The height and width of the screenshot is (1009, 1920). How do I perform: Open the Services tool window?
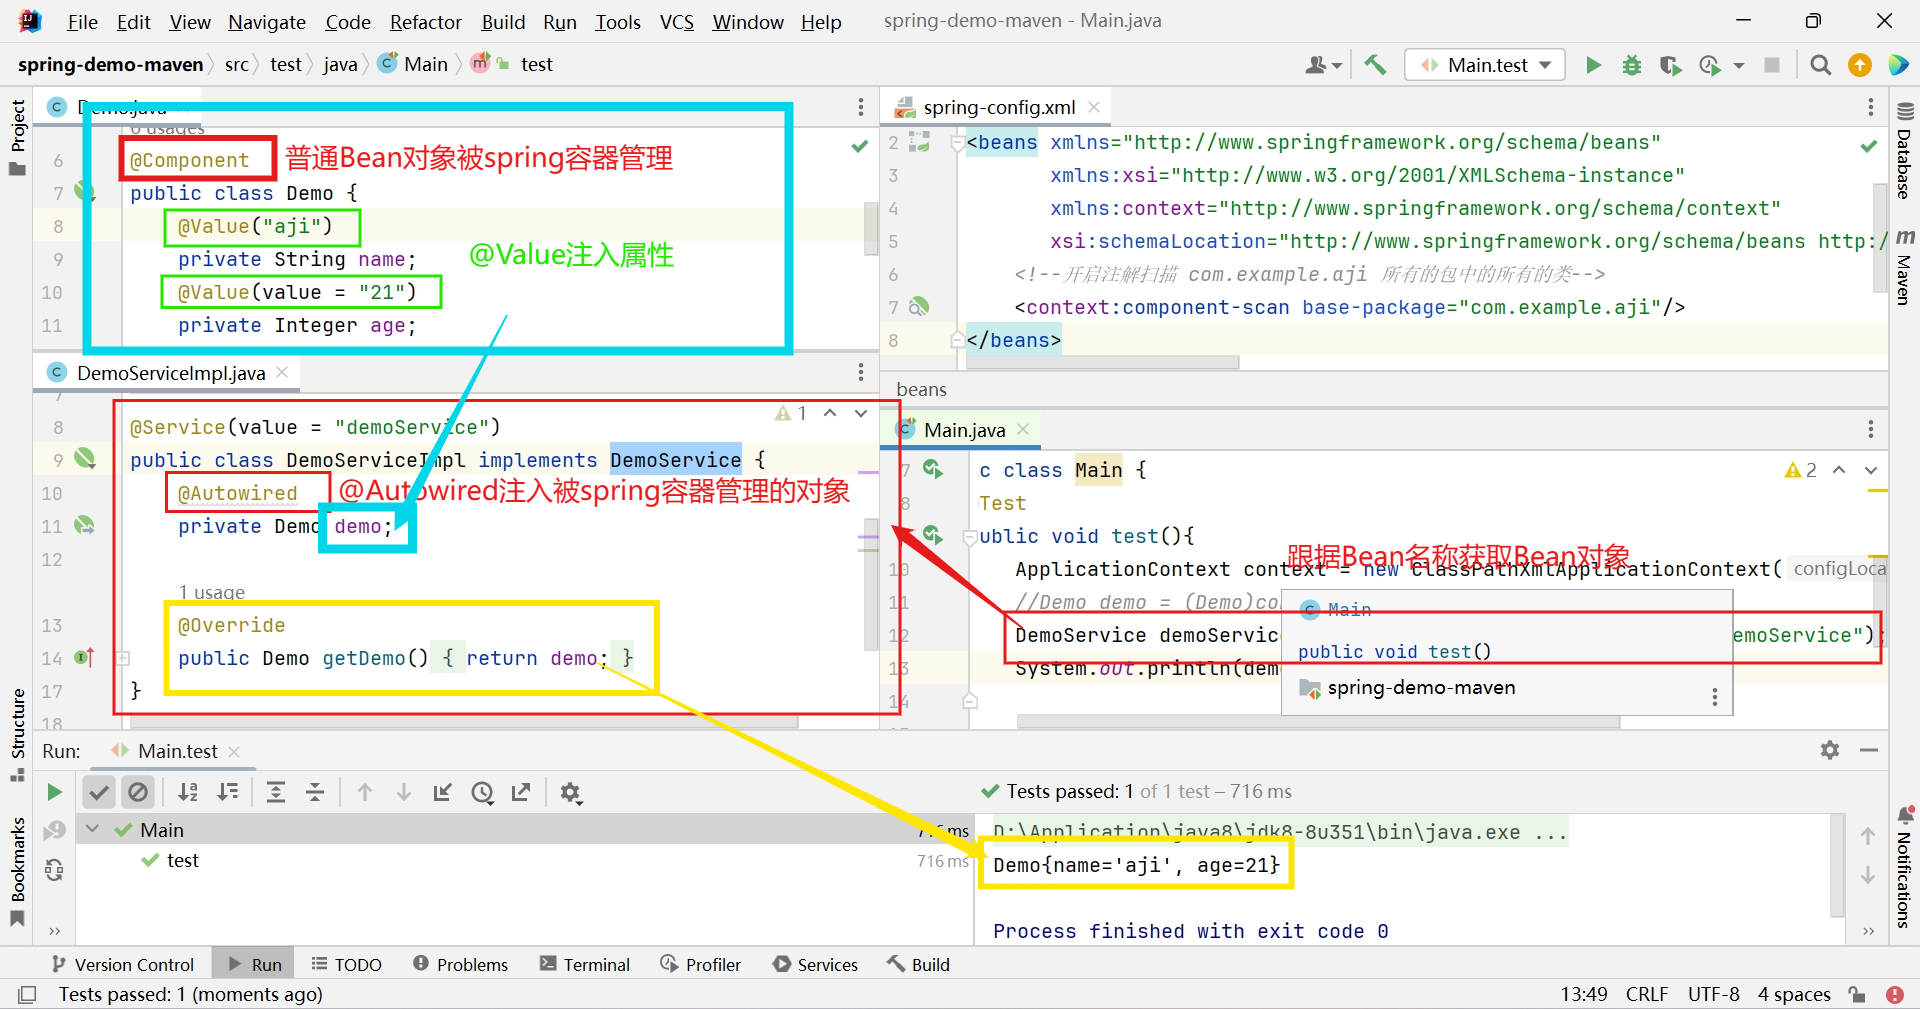click(x=815, y=964)
